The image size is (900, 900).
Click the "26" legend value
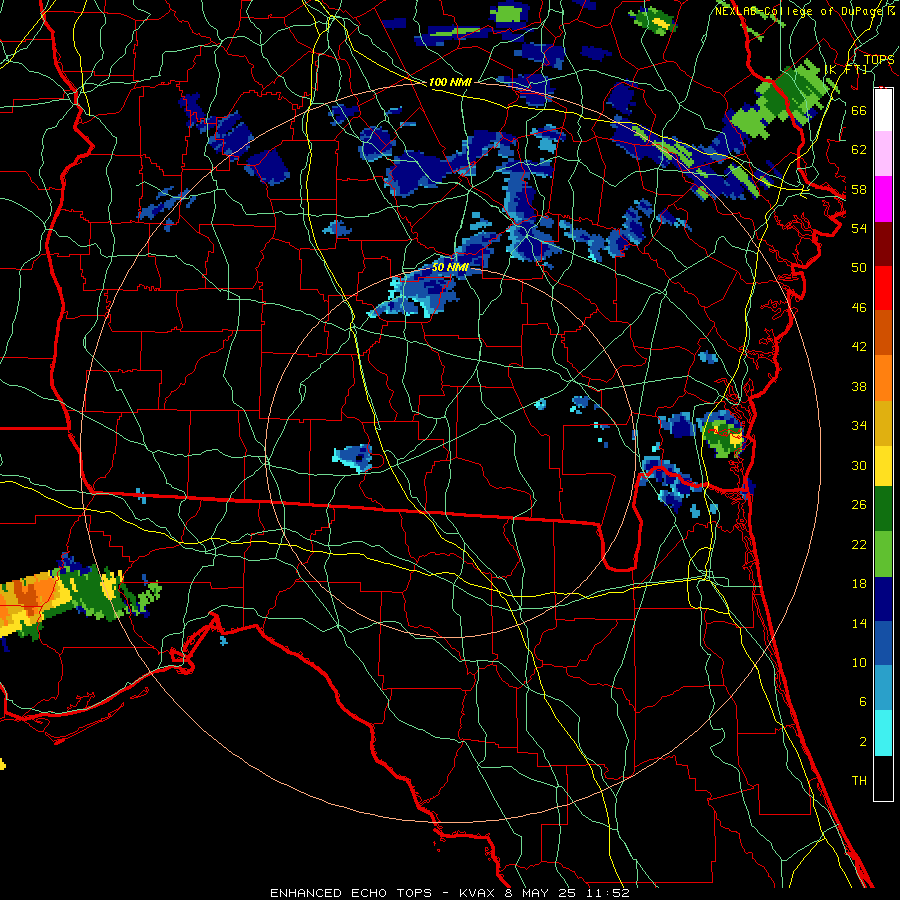click(859, 505)
